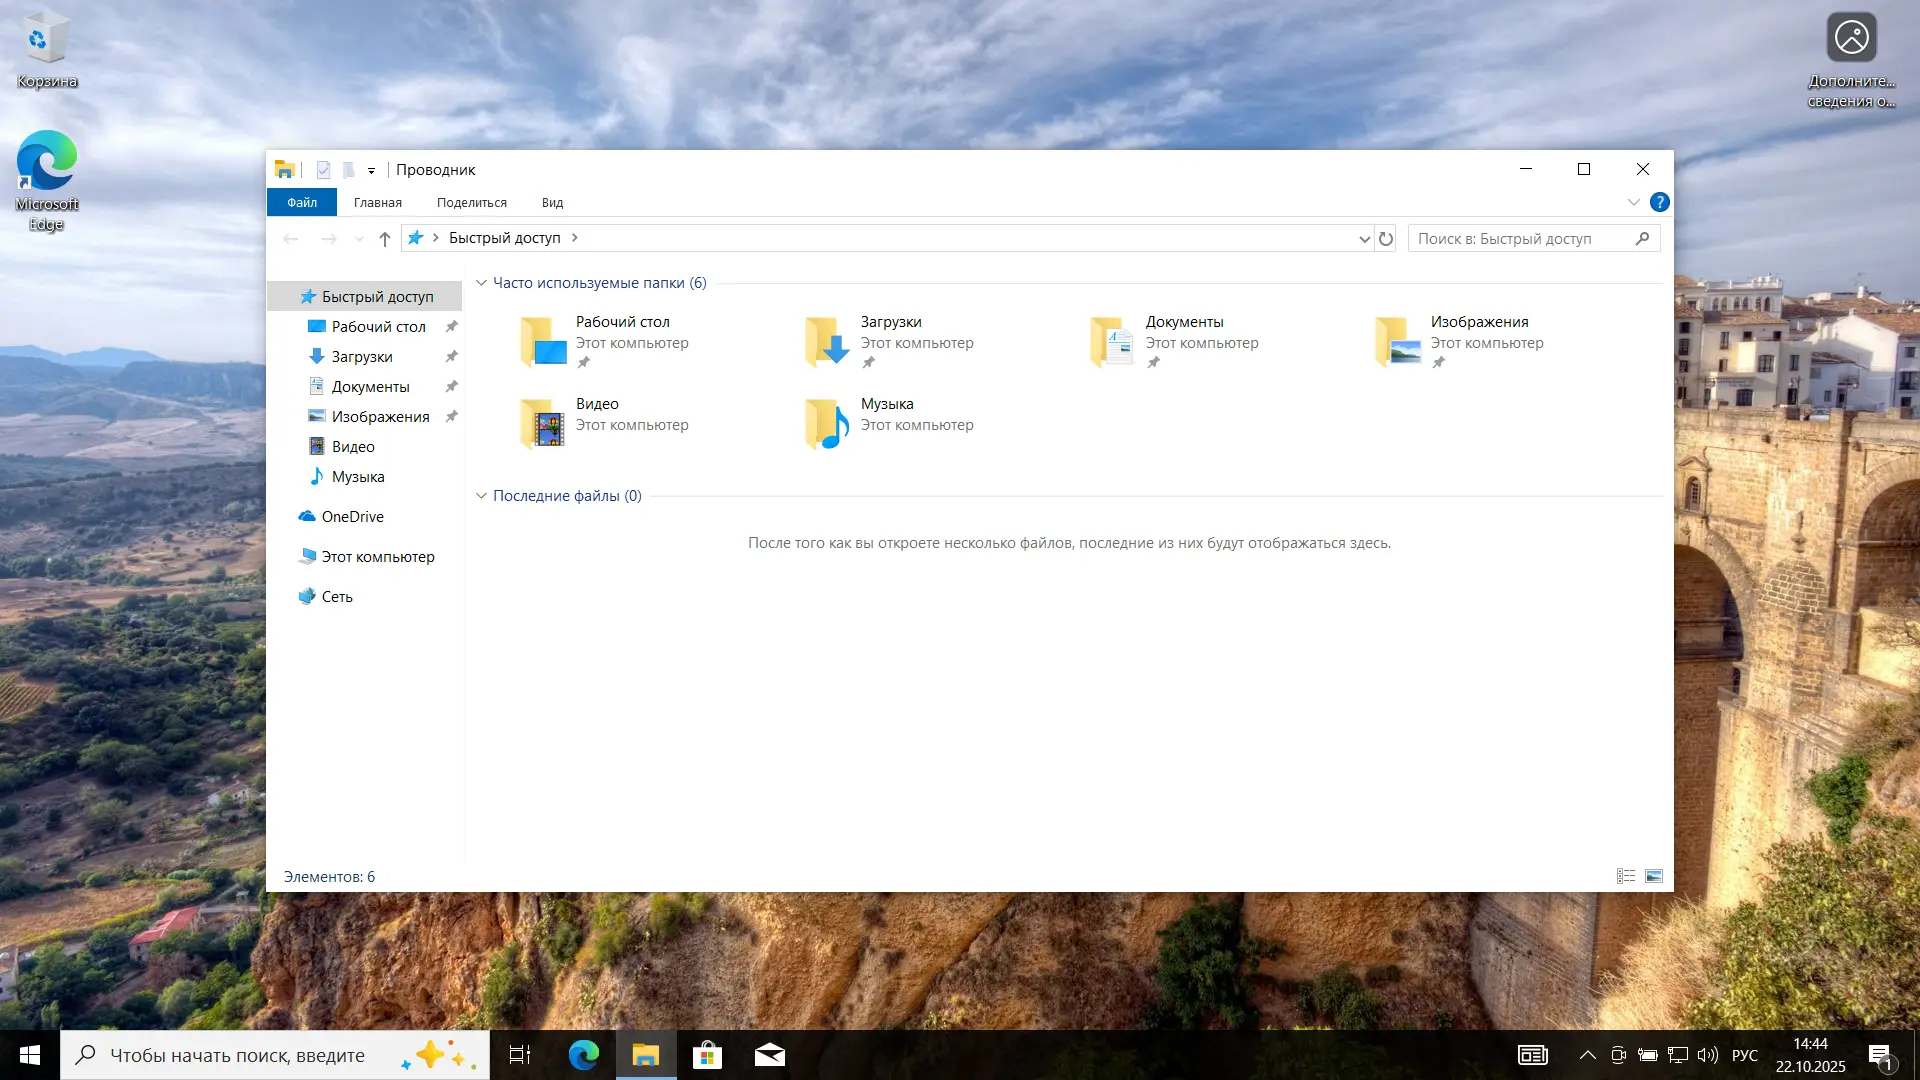Unpin Рабочий стол via its pin icon
The height and width of the screenshot is (1080, 1920).
[x=451, y=327]
